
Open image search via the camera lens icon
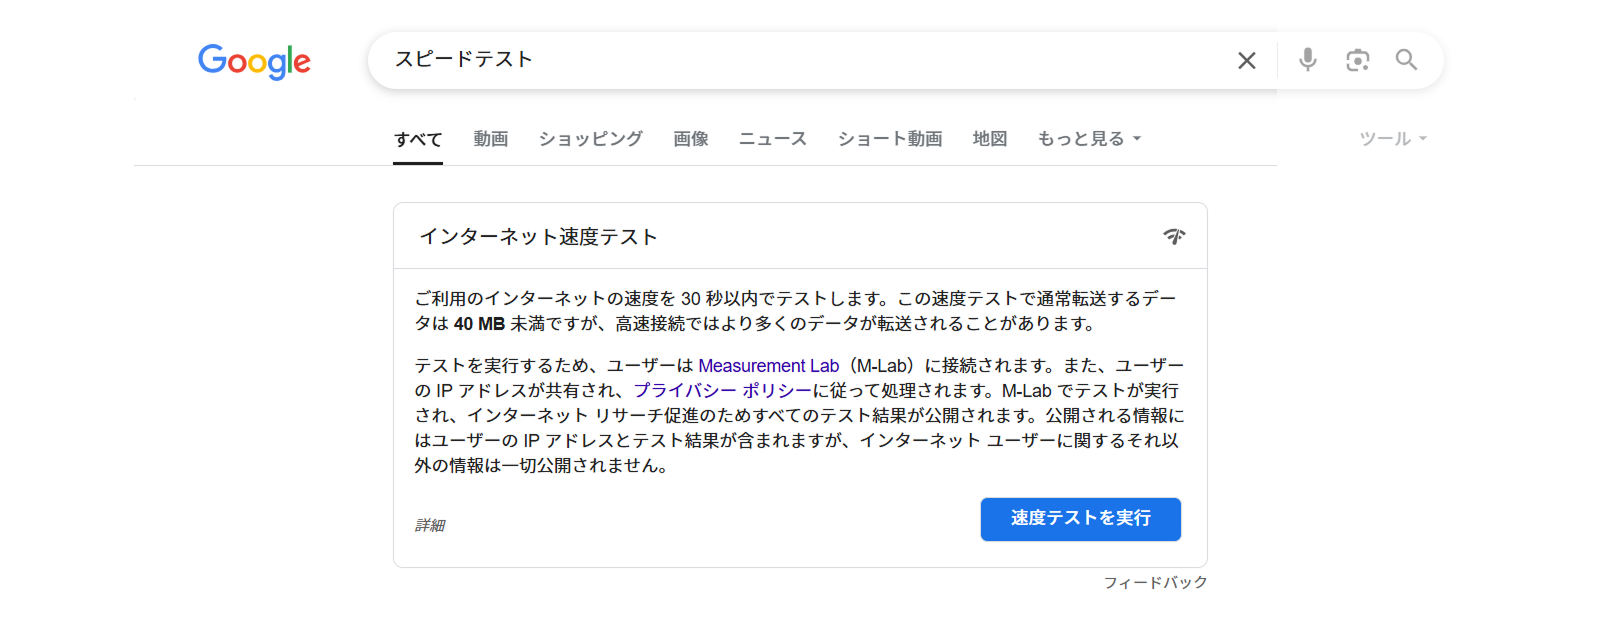coord(1357,60)
